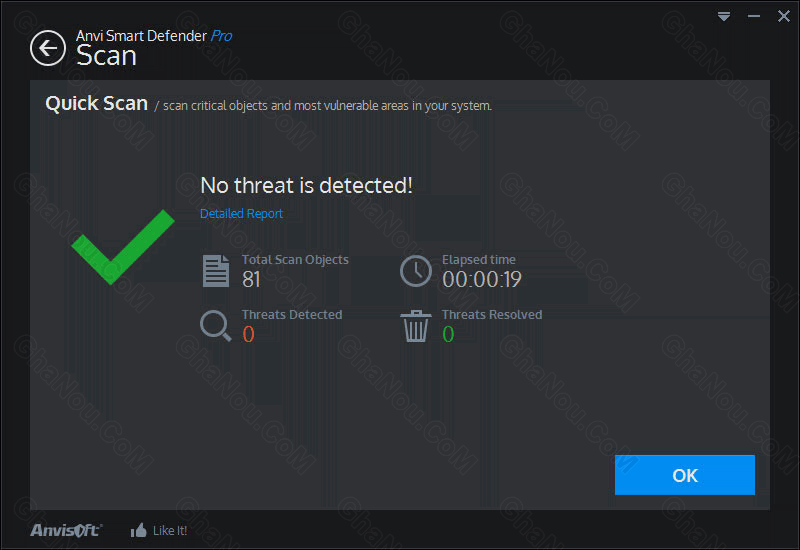Image resolution: width=800 pixels, height=550 pixels.
Task: Open the title bar dropdown menu arrow
Action: pos(724,17)
